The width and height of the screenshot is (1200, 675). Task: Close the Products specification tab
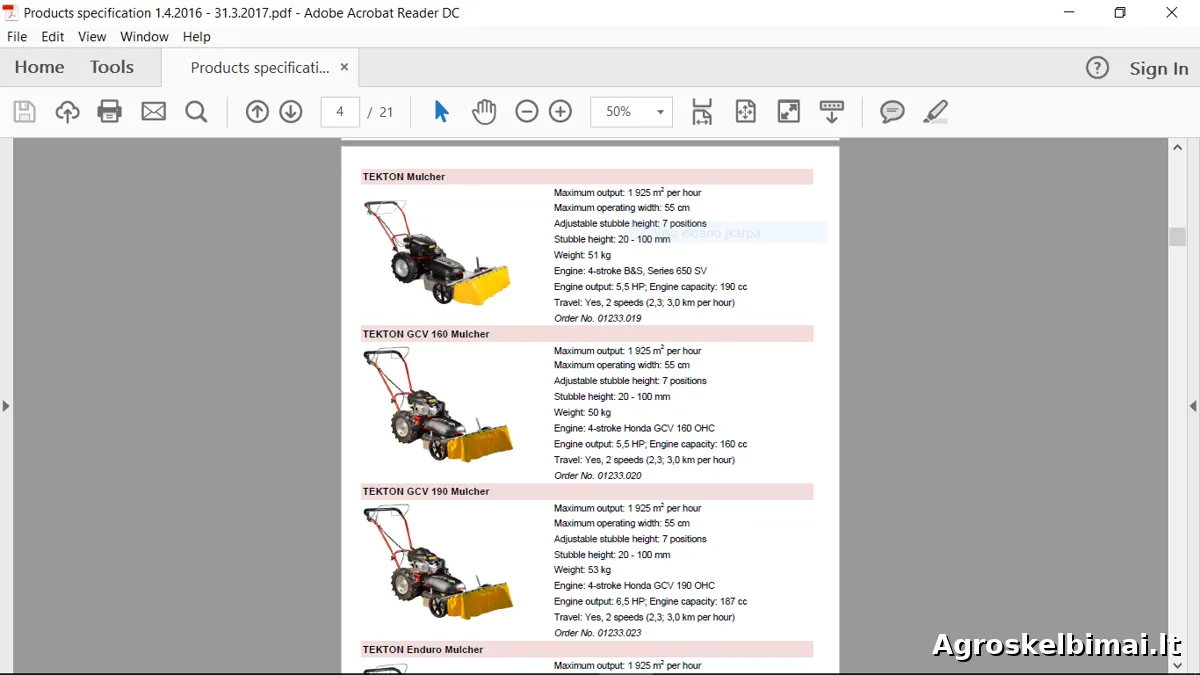(x=344, y=67)
